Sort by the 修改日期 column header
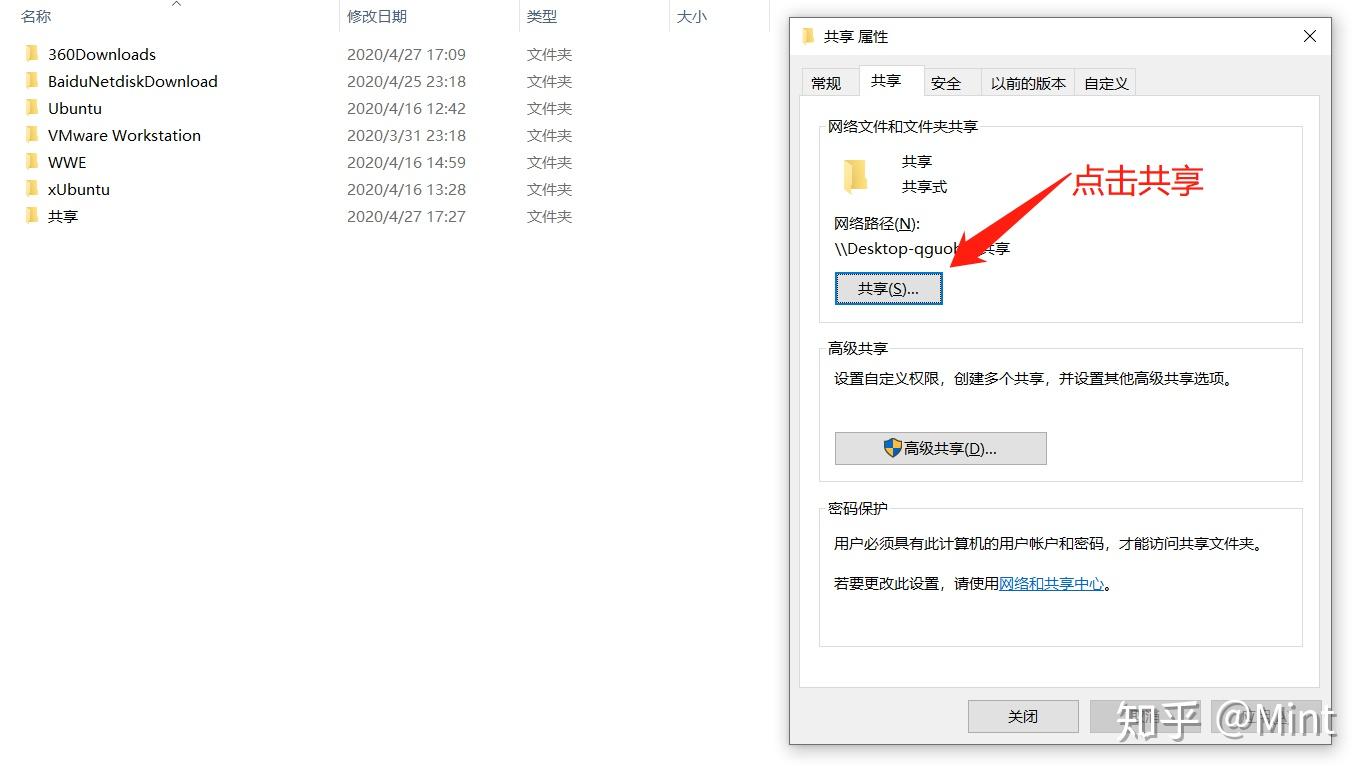 click(x=377, y=16)
